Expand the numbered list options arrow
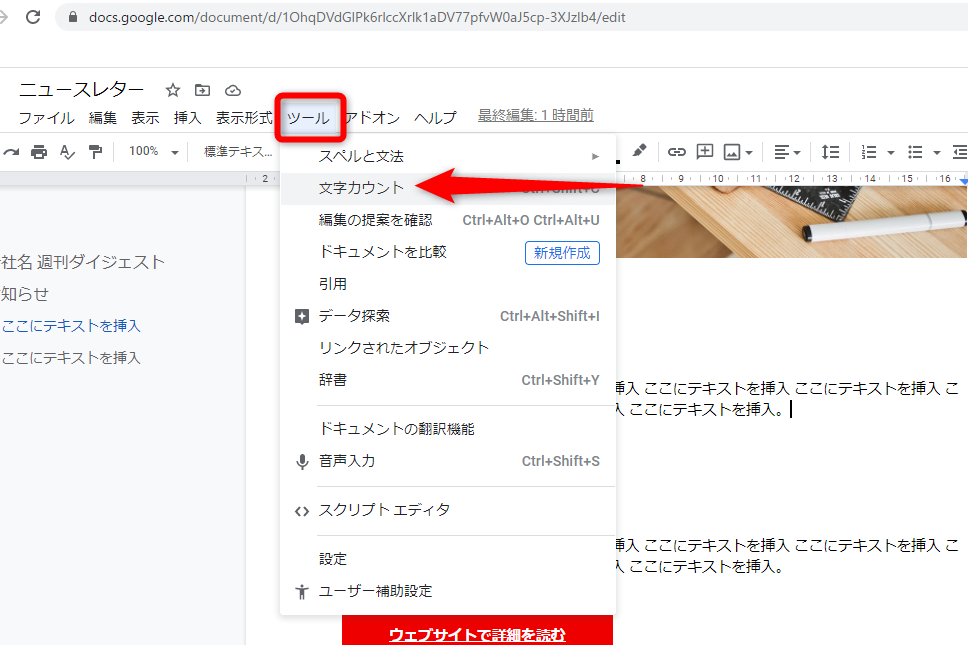Viewport: 968px width, 645px height. (x=890, y=152)
